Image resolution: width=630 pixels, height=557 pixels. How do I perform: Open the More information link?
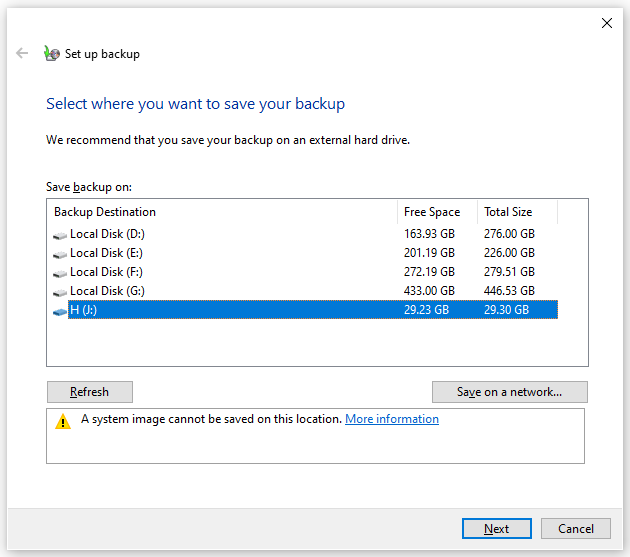392,419
